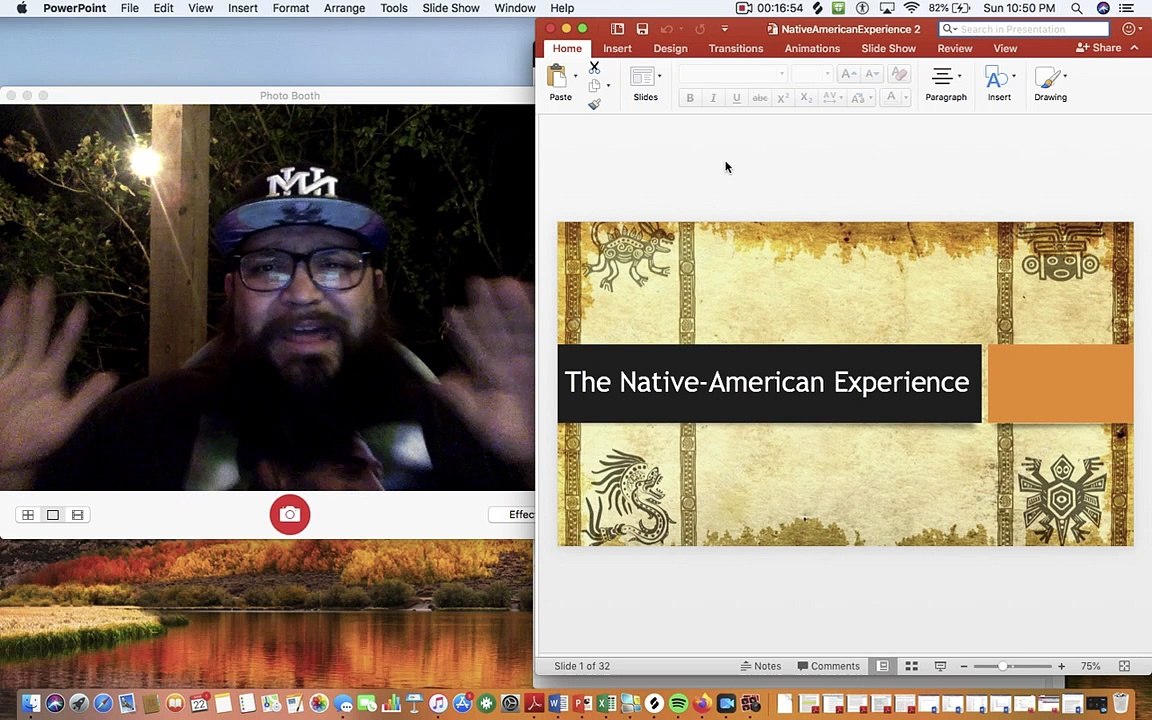Open the Review ribbon tab

click(954, 48)
